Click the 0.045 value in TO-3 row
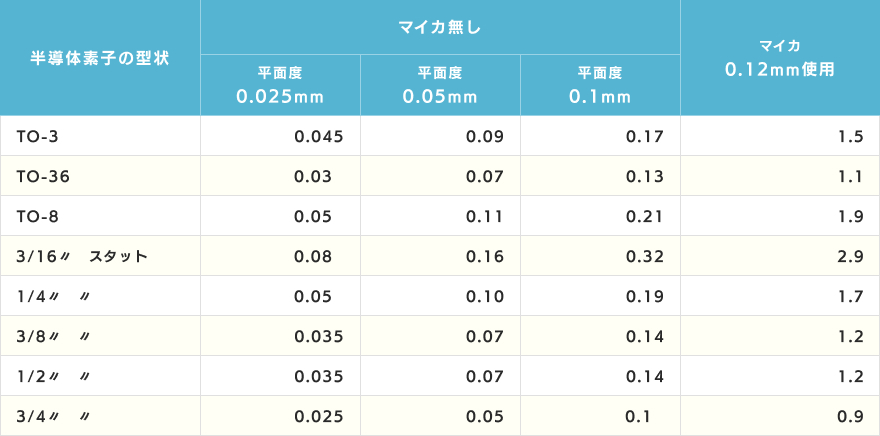The image size is (880, 436). (x=319, y=136)
